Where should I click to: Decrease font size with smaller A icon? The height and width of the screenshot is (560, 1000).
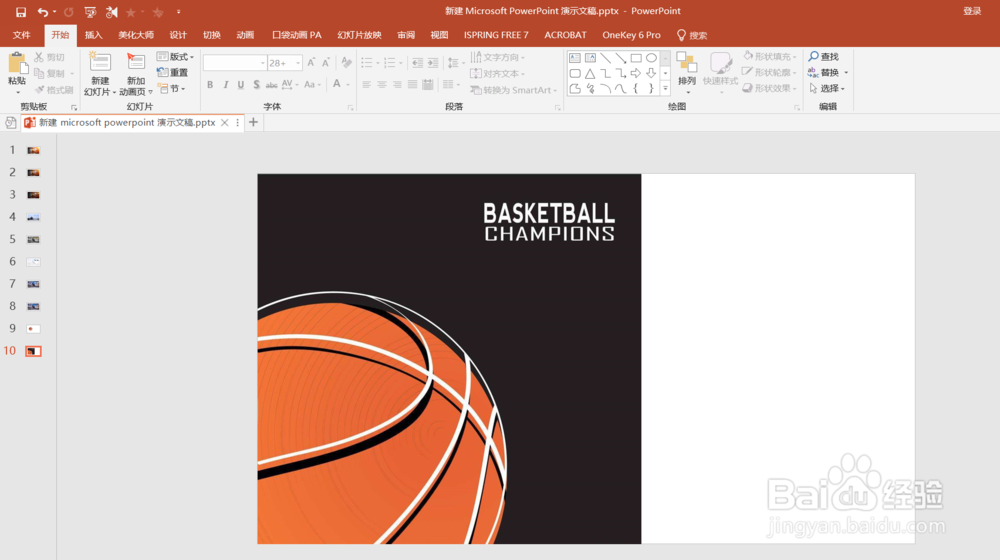(x=326, y=63)
